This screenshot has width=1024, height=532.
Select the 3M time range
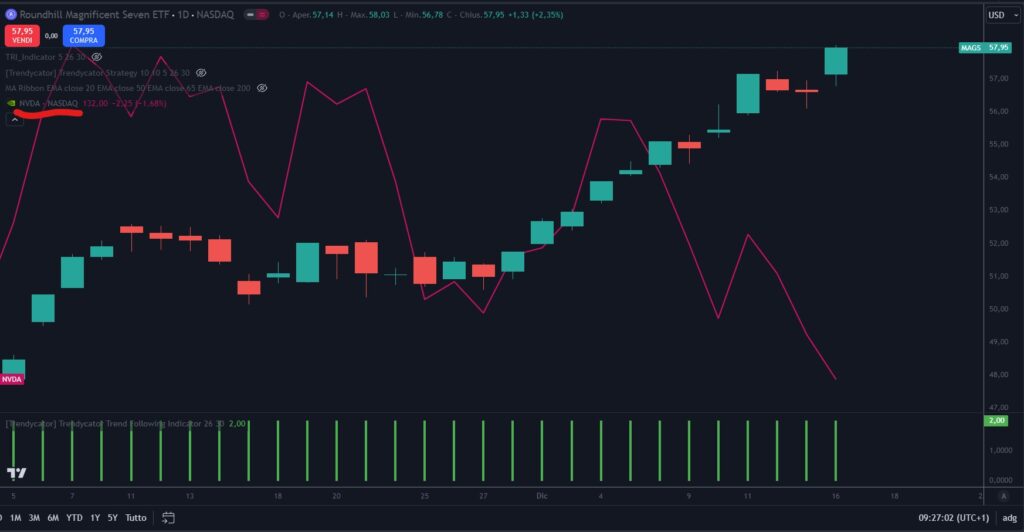(34, 518)
